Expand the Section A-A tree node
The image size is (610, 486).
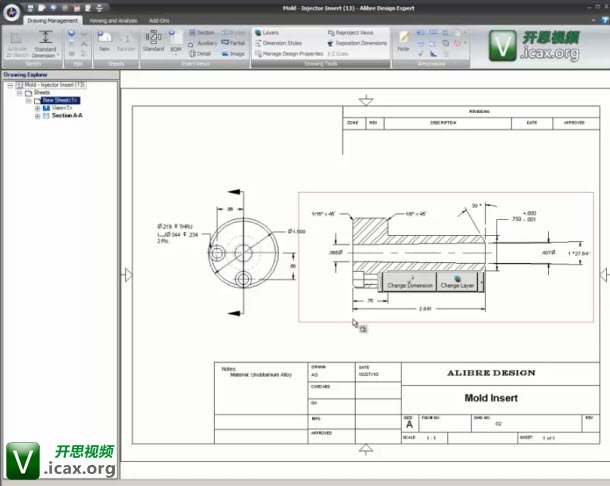click(37, 116)
